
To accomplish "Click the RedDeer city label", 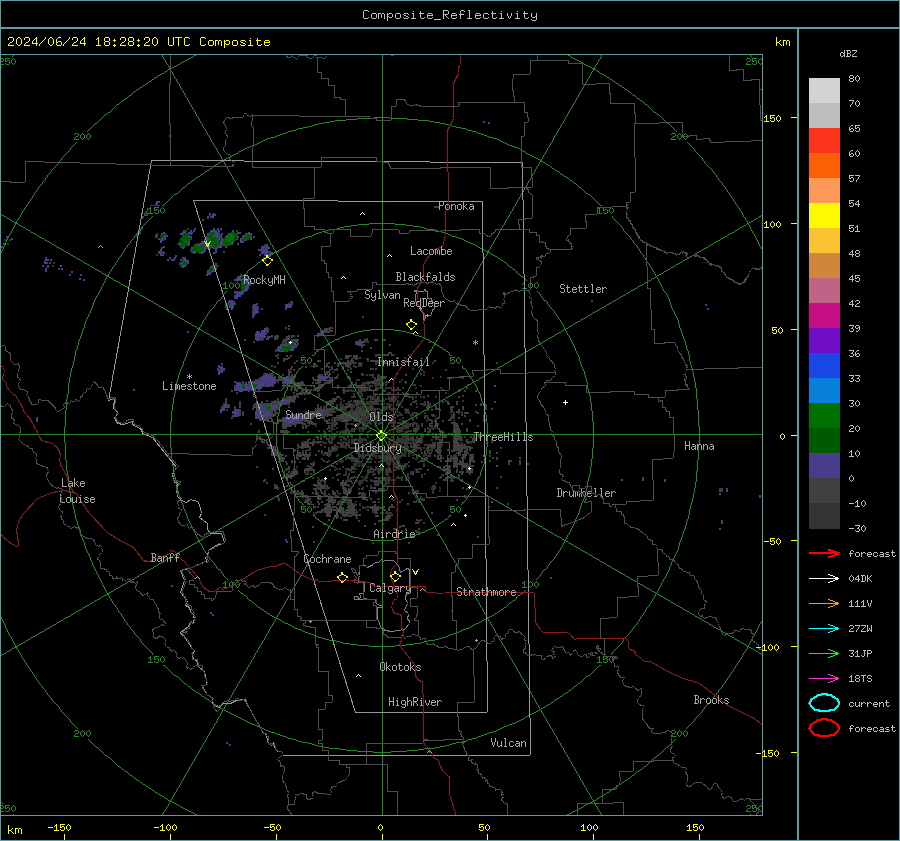I will [x=424, y=303].
